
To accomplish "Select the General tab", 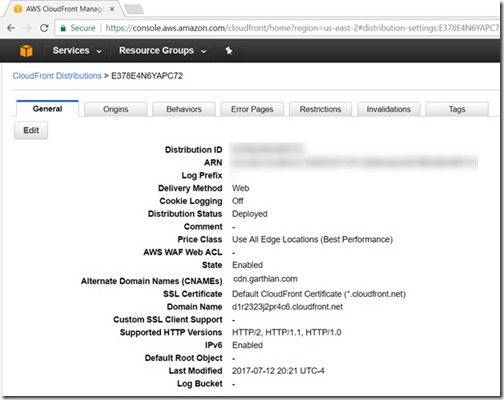I will tap(47, 109).
